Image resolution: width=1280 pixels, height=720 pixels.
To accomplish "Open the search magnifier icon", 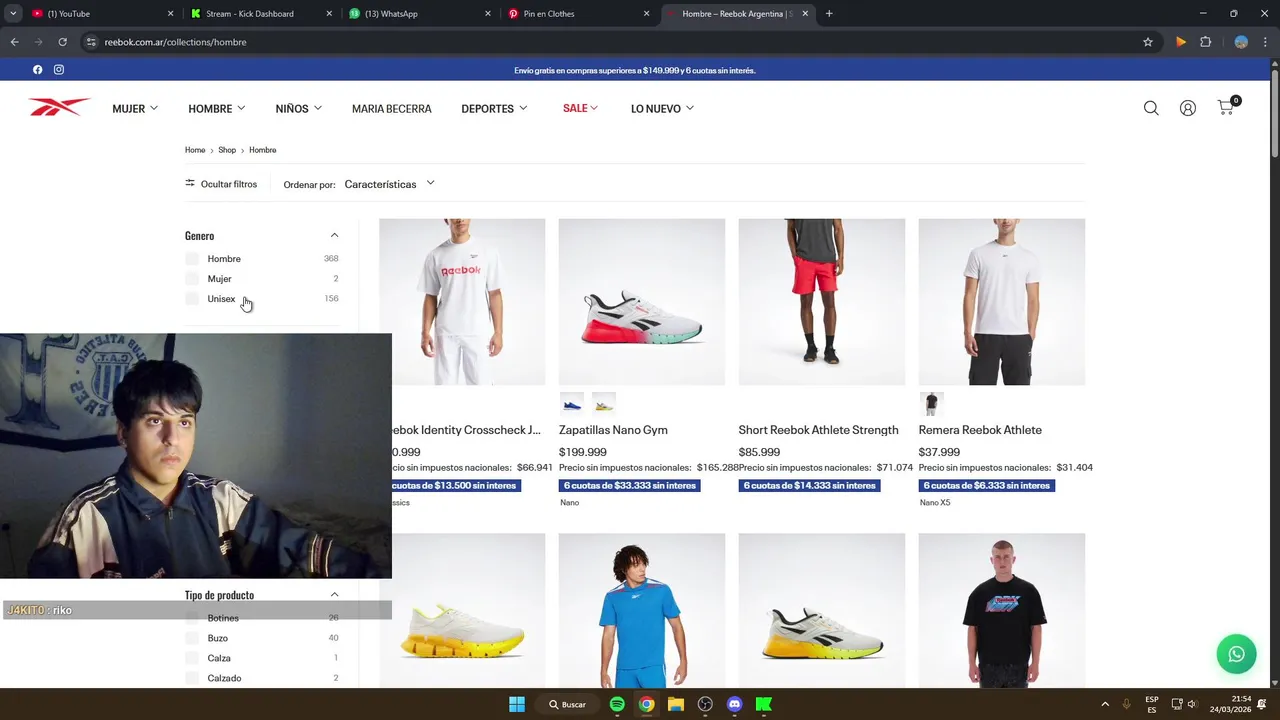I will [1151, 108].
